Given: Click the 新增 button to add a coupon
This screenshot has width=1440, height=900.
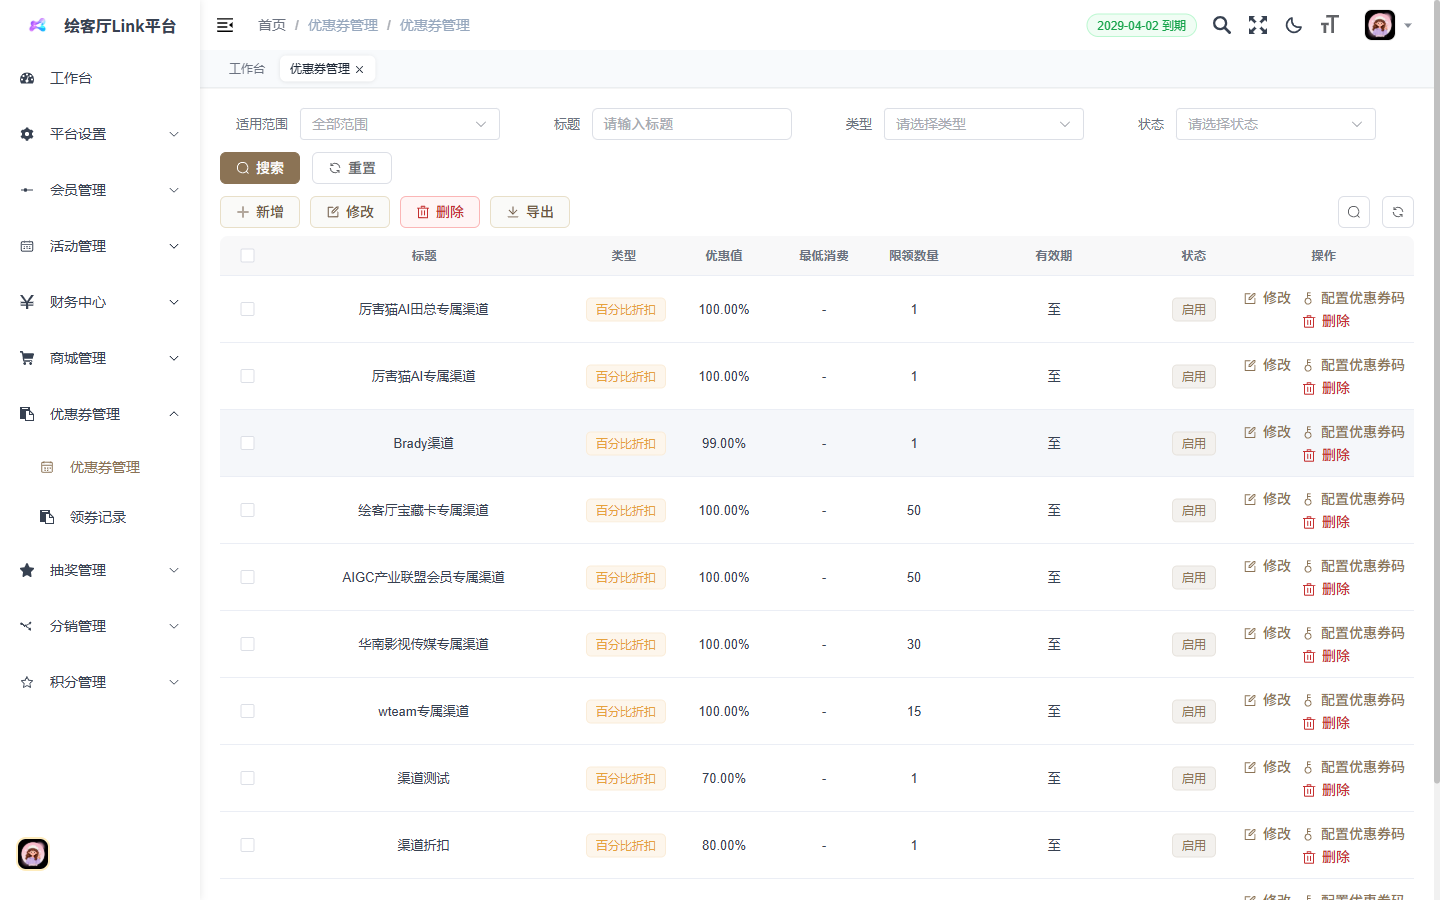Looking at the screenshot, I should click(259, 212).
